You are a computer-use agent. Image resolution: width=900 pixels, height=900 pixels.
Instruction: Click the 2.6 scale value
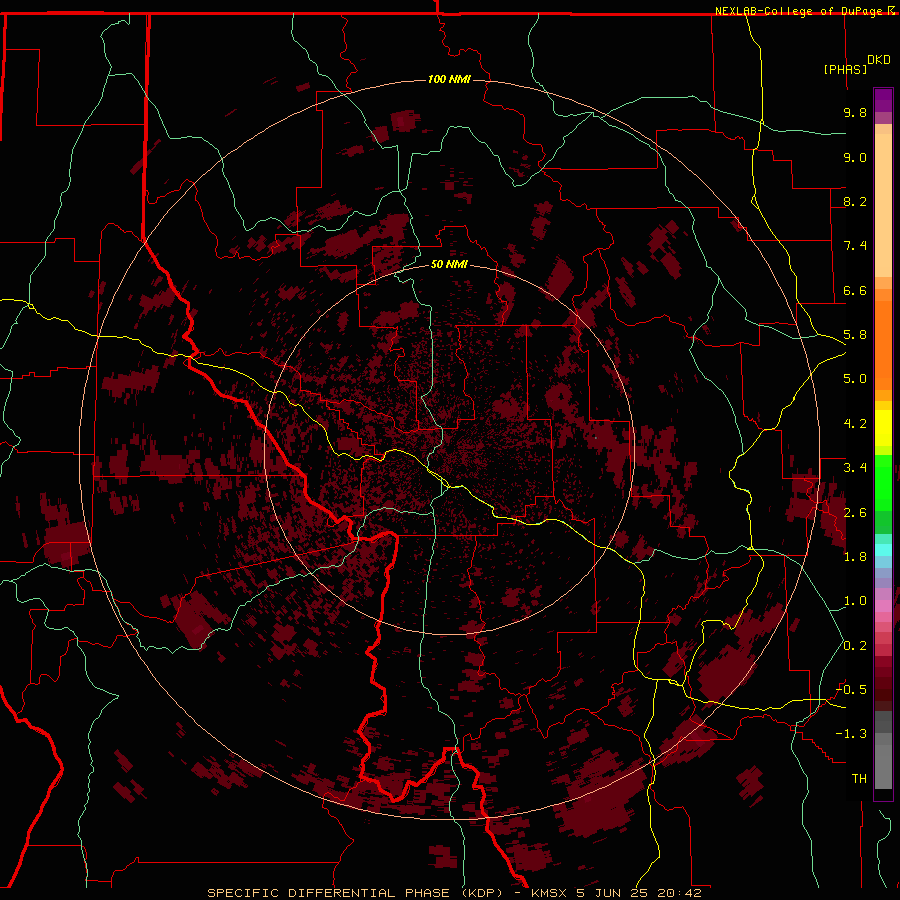(x=855, y=513)
